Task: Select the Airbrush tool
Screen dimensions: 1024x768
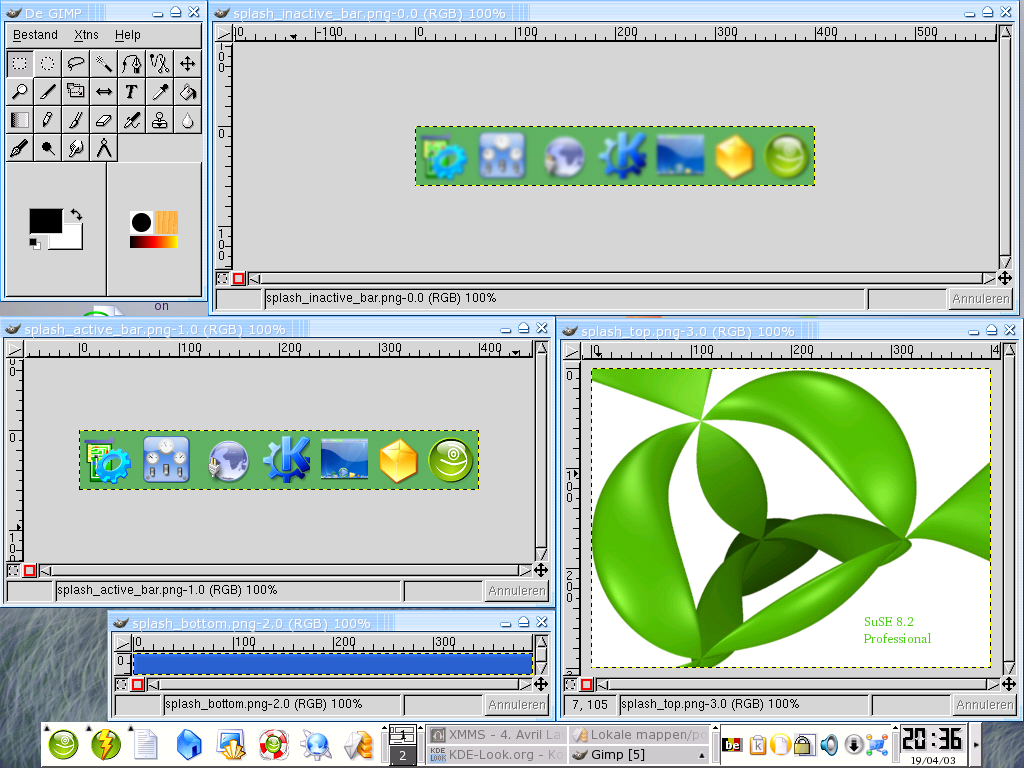Action: click(131, 120)
